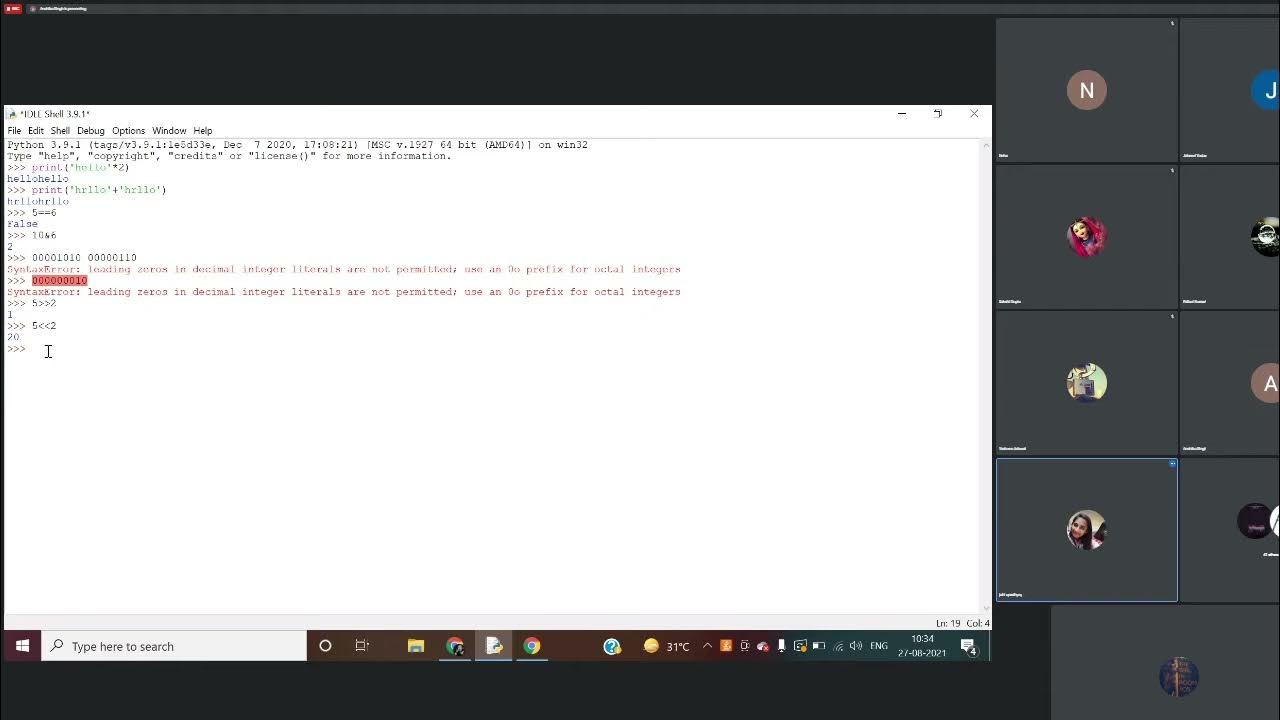Open the File menu in IDLE Shell

point(14,130)
